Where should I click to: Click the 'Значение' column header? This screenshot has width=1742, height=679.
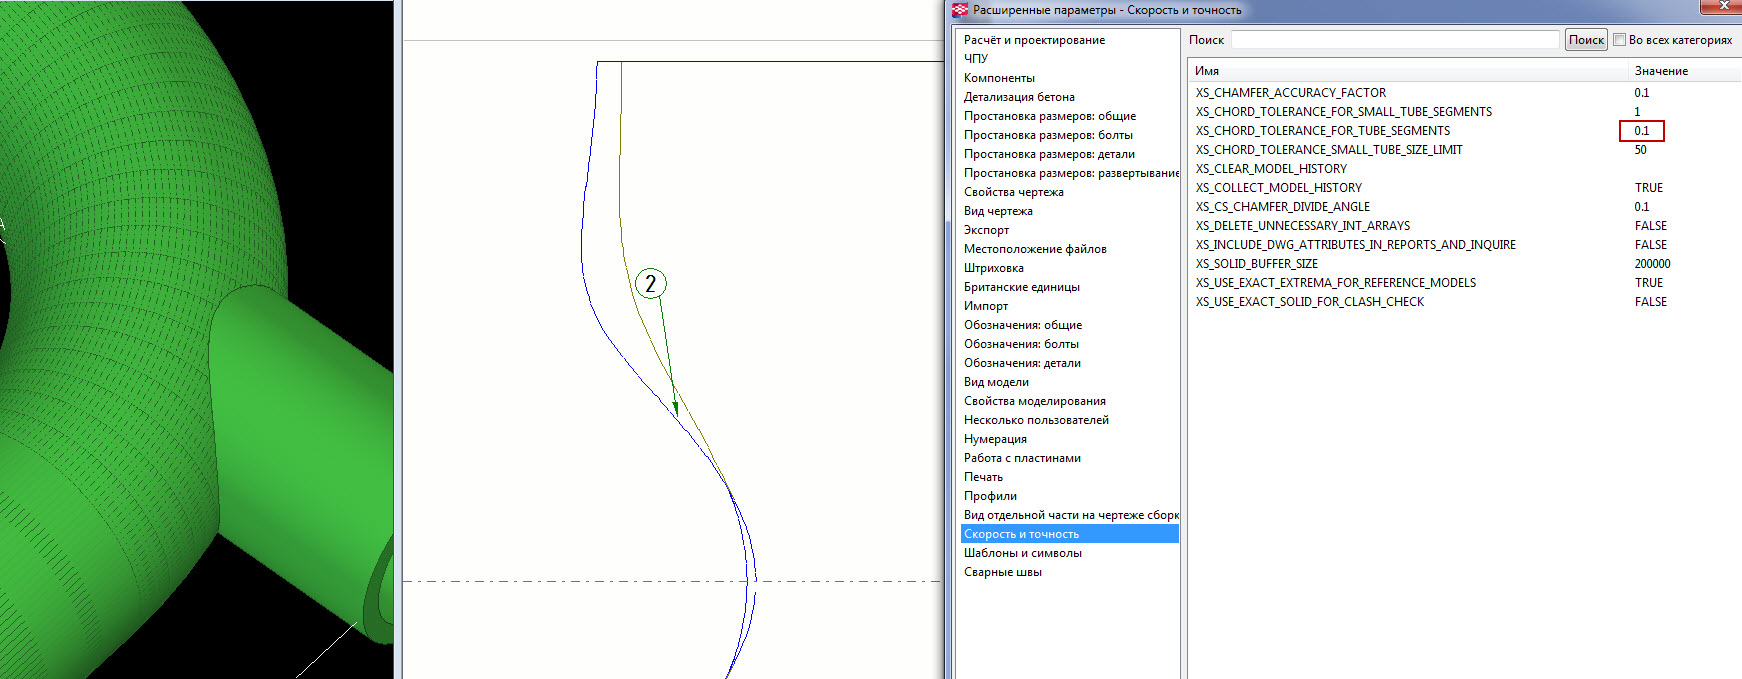(x=1661, y=71)
